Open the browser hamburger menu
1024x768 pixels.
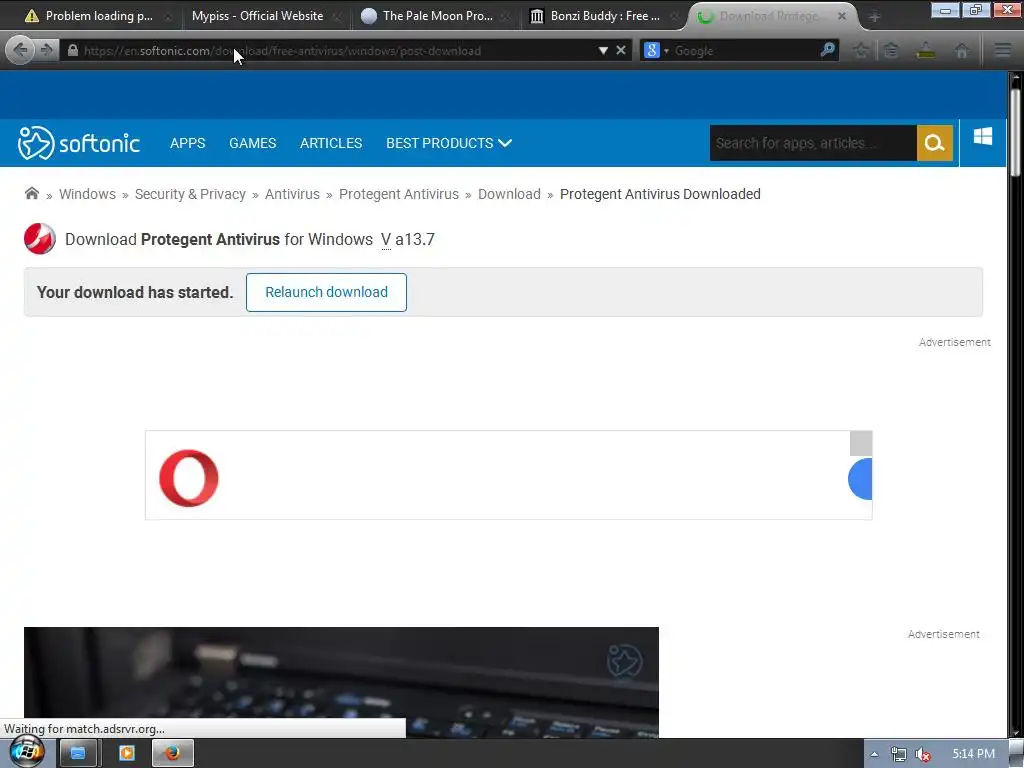click(1002, 50)
